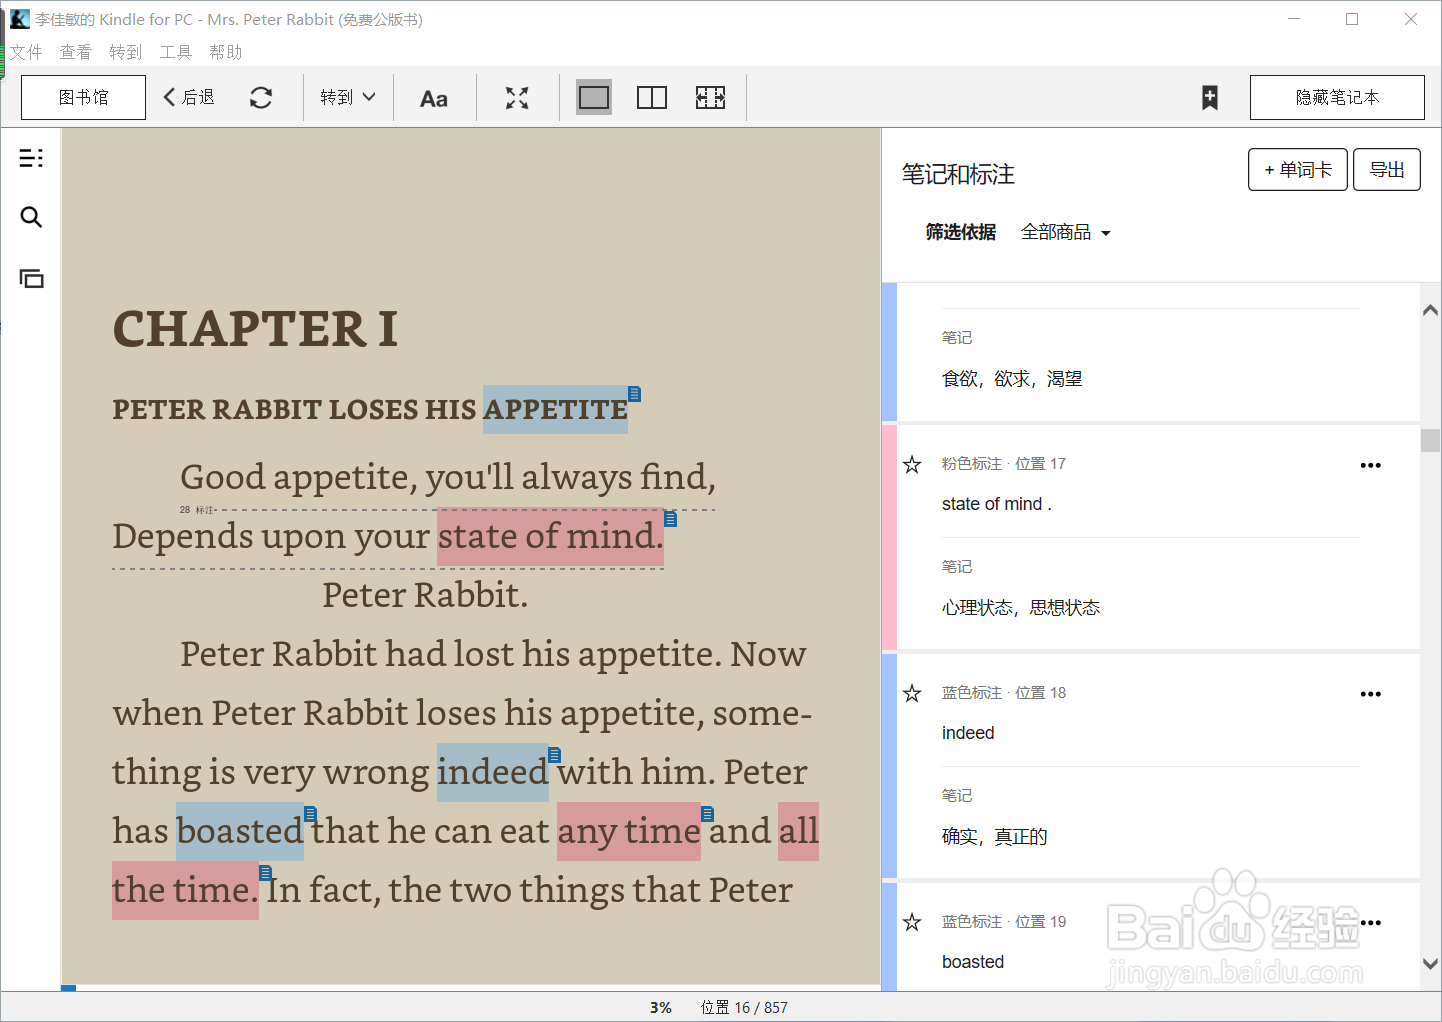Screen dimensions: 1442x1022
Task: Click the 笔记和标注 panel title
Action: [958, 175]
